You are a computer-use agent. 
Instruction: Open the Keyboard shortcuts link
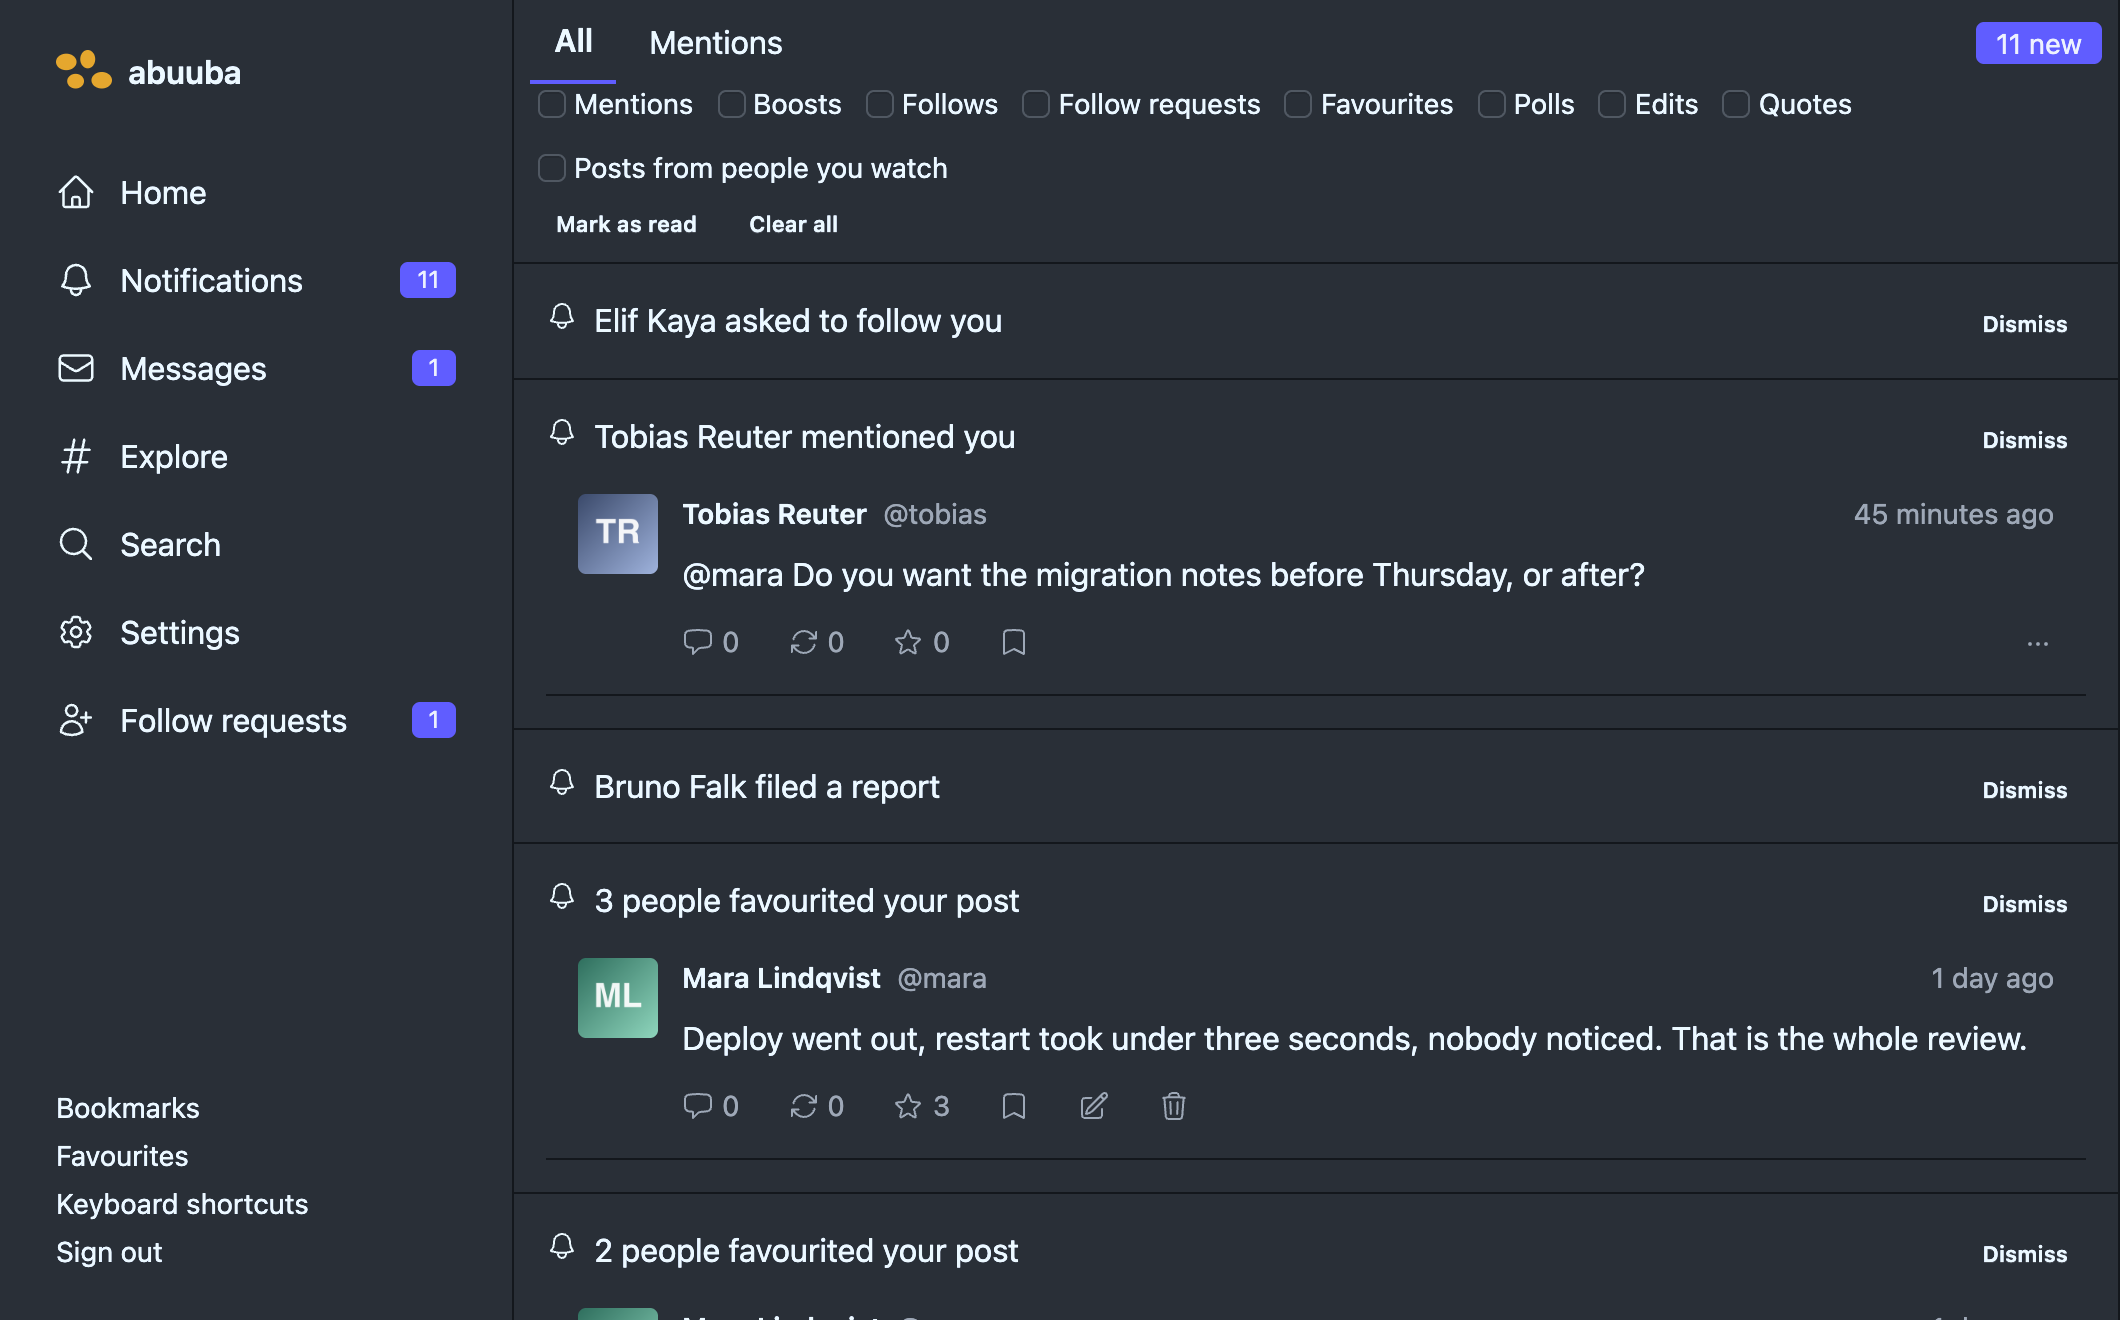(182, 1204)
